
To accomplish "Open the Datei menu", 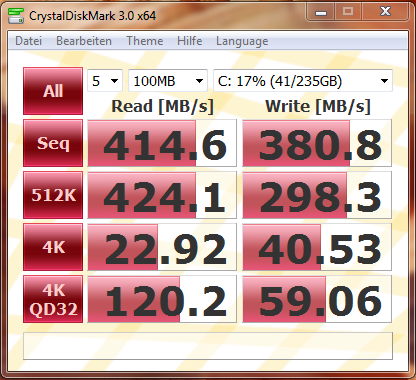I will click(29, 41).
